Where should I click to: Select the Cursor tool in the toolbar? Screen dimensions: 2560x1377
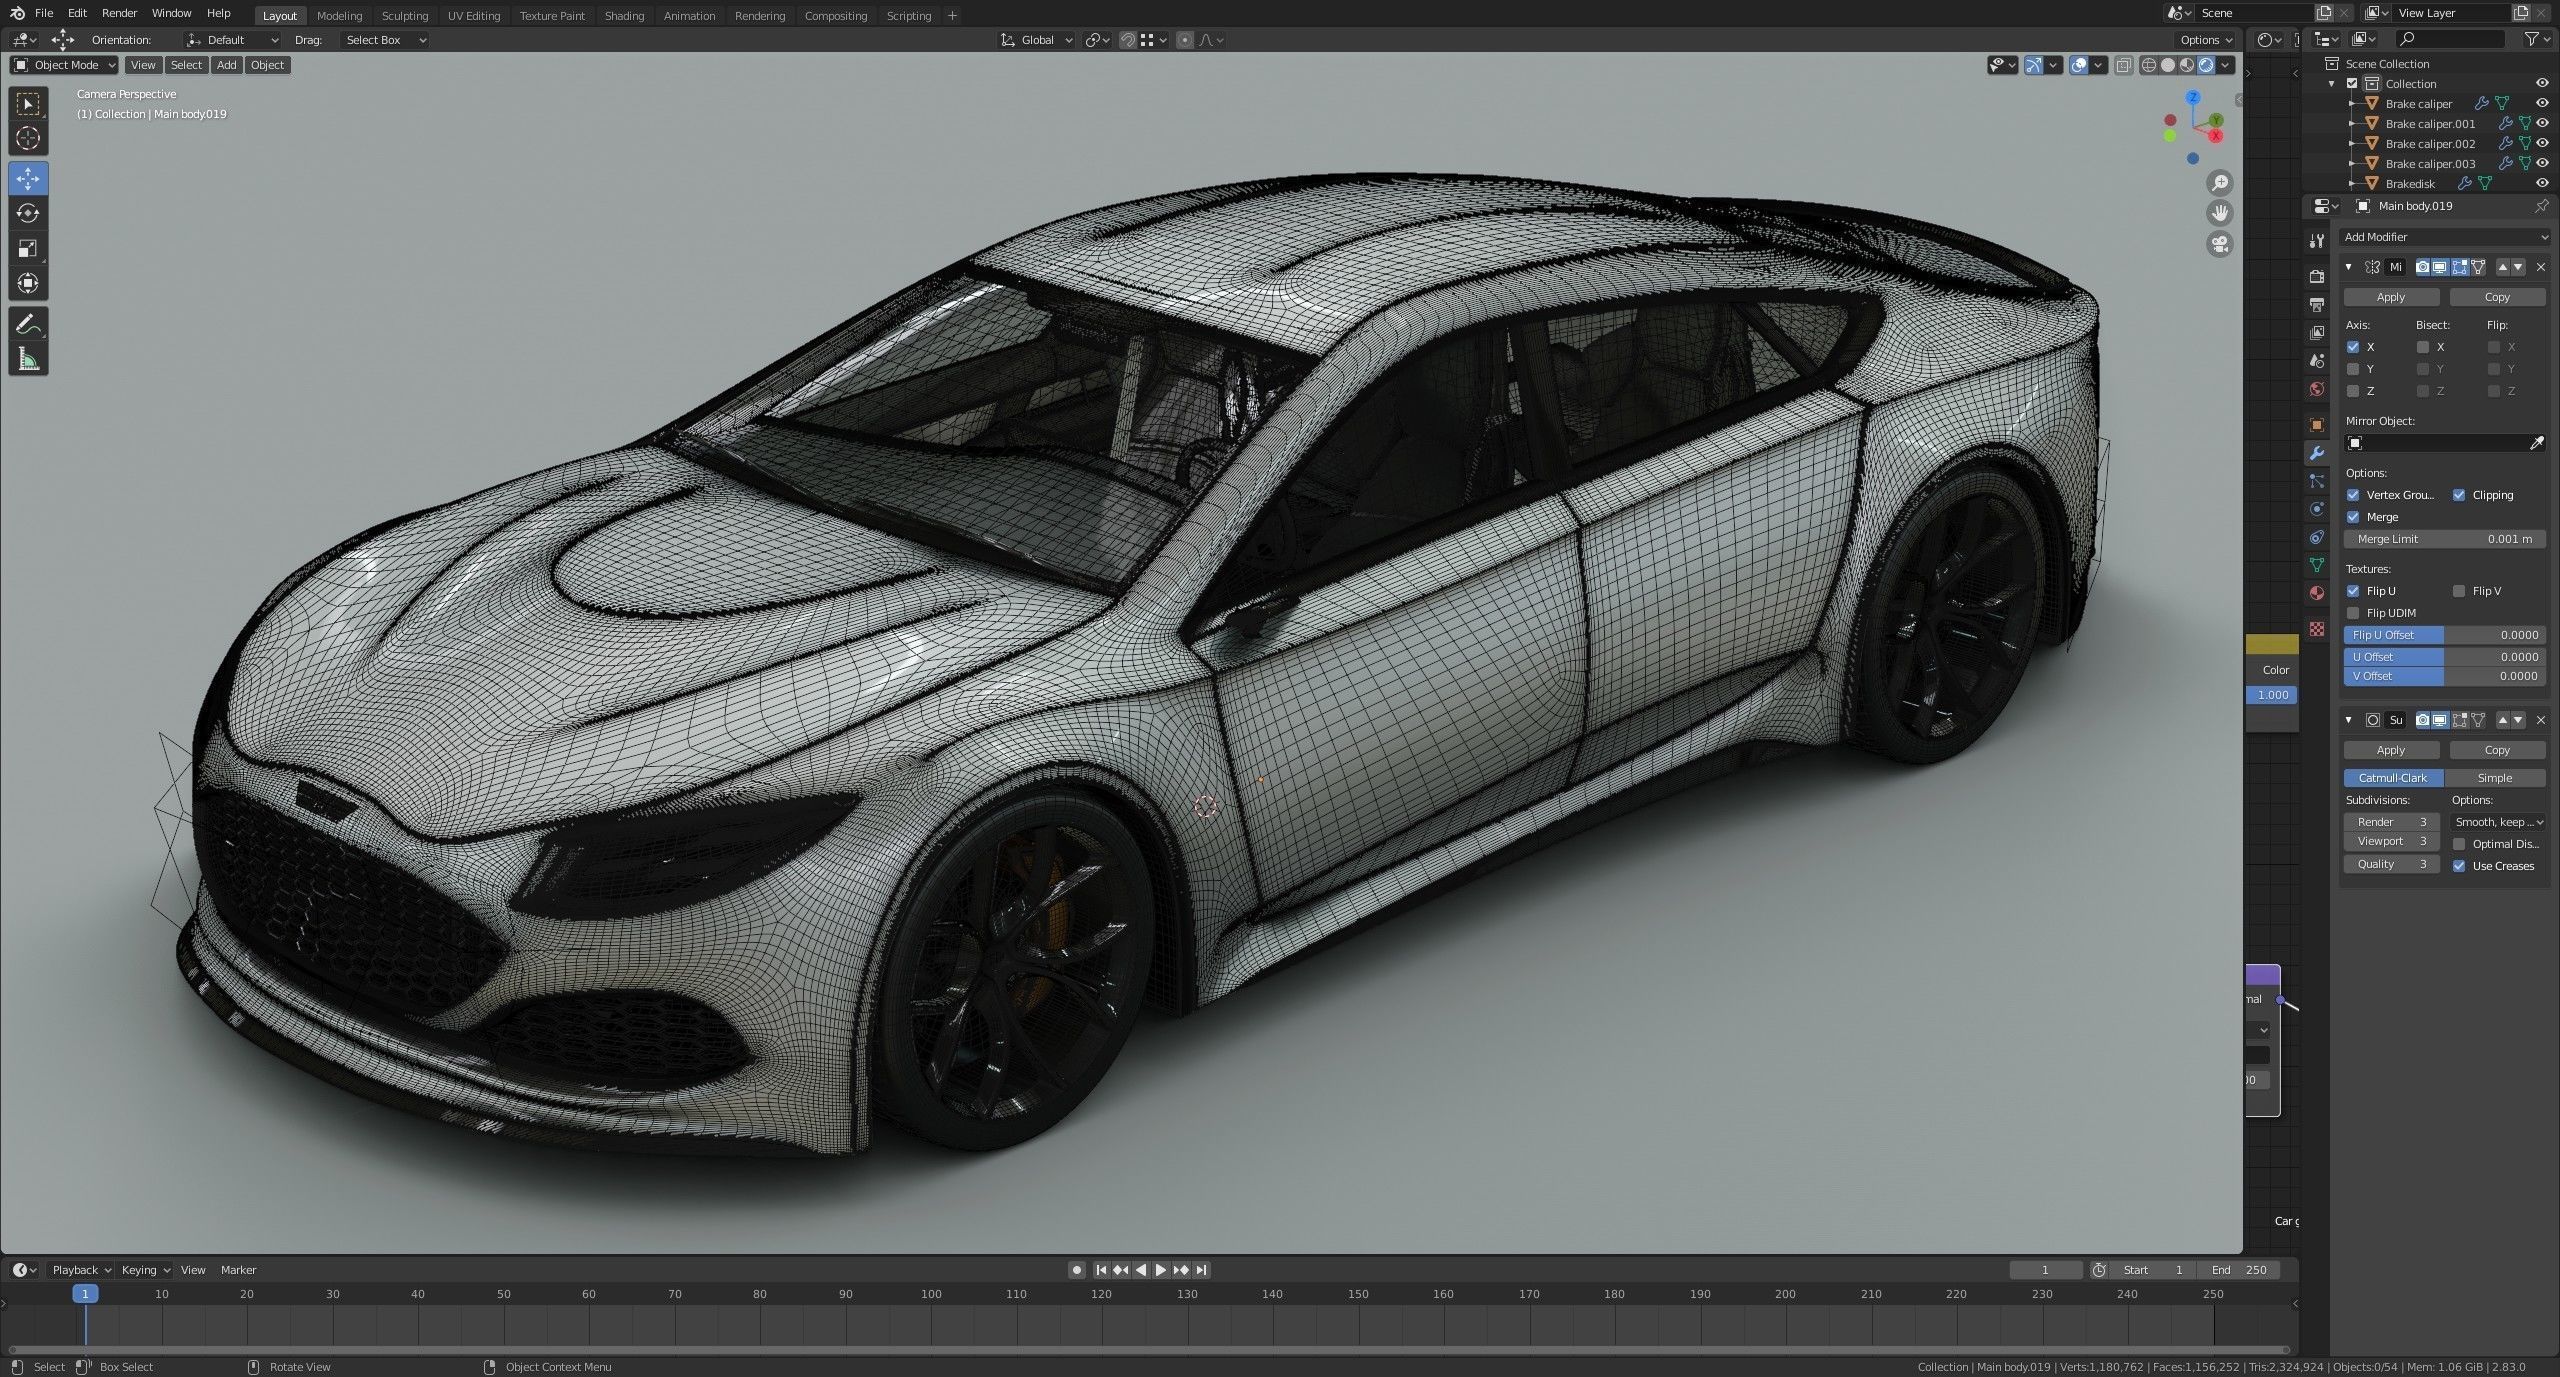click(28, 139)
